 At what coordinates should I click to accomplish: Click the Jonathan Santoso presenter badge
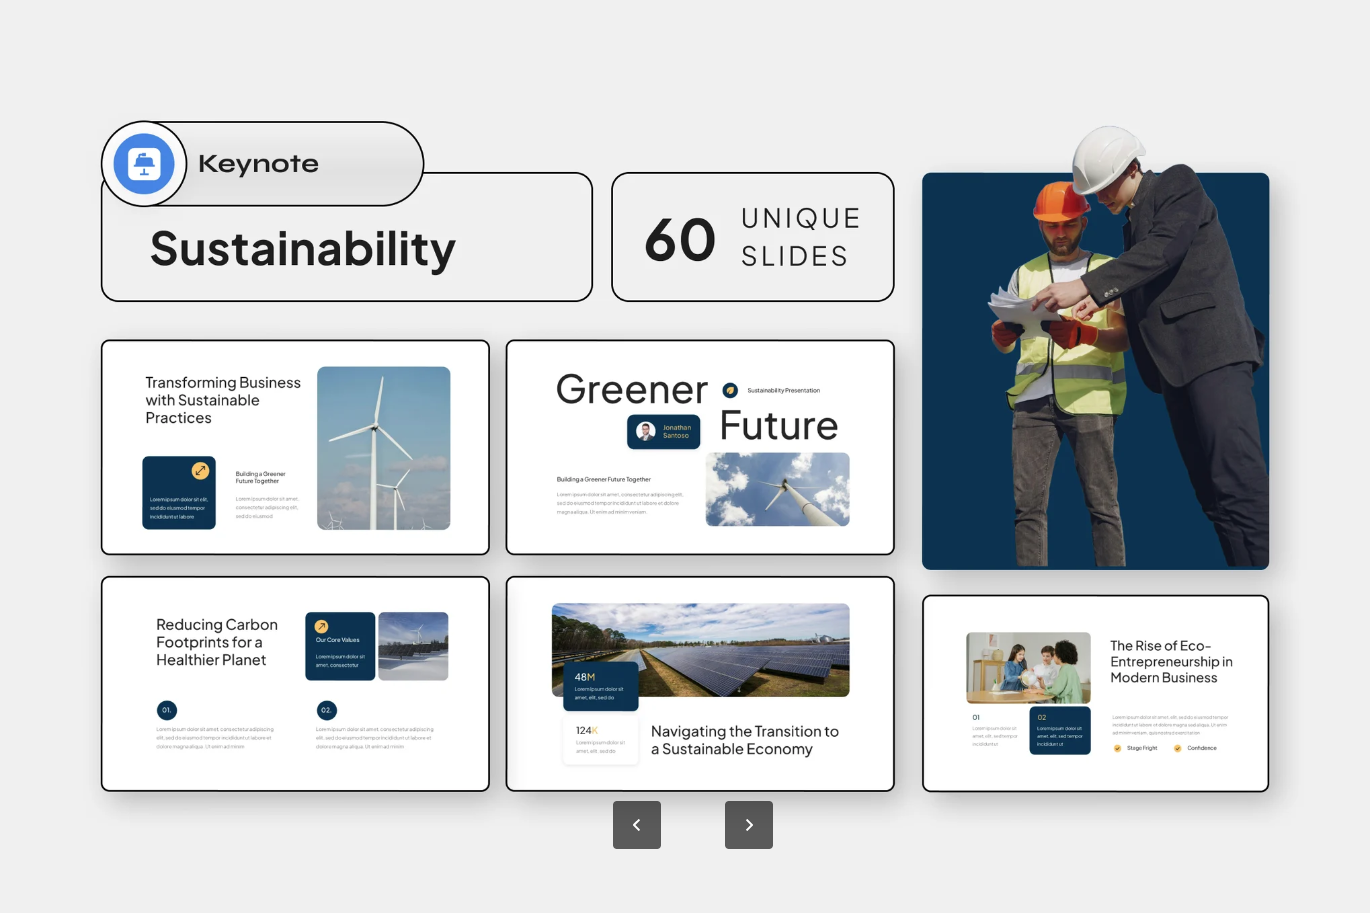pos(664,431)
